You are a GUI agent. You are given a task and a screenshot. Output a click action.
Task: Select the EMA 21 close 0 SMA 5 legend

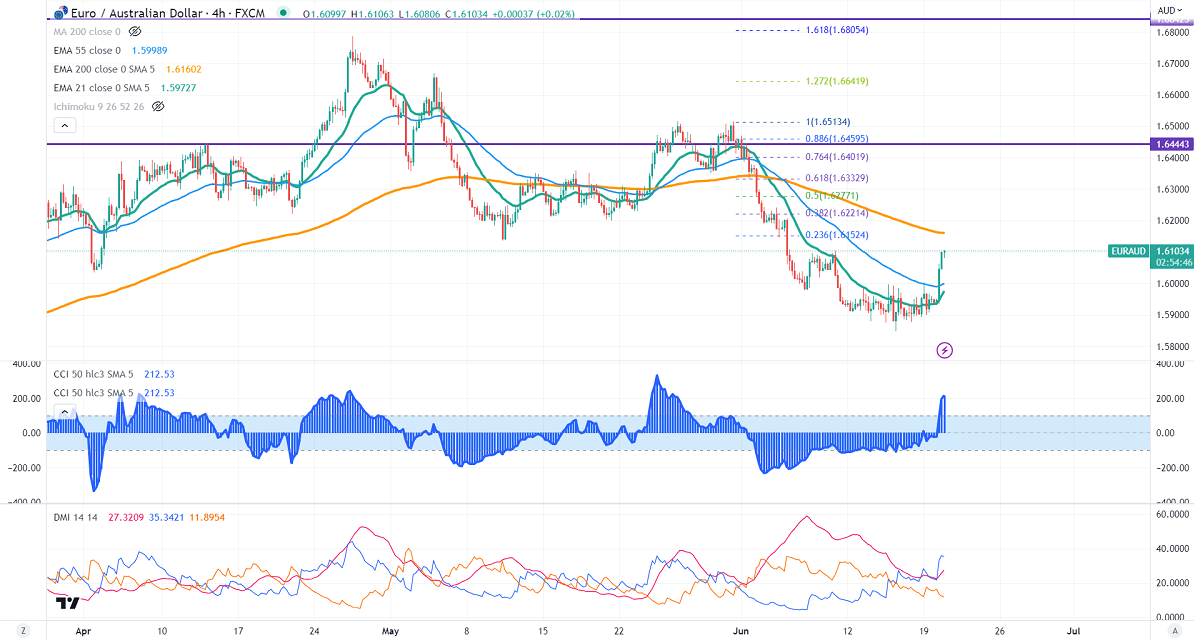pos(101,88)
